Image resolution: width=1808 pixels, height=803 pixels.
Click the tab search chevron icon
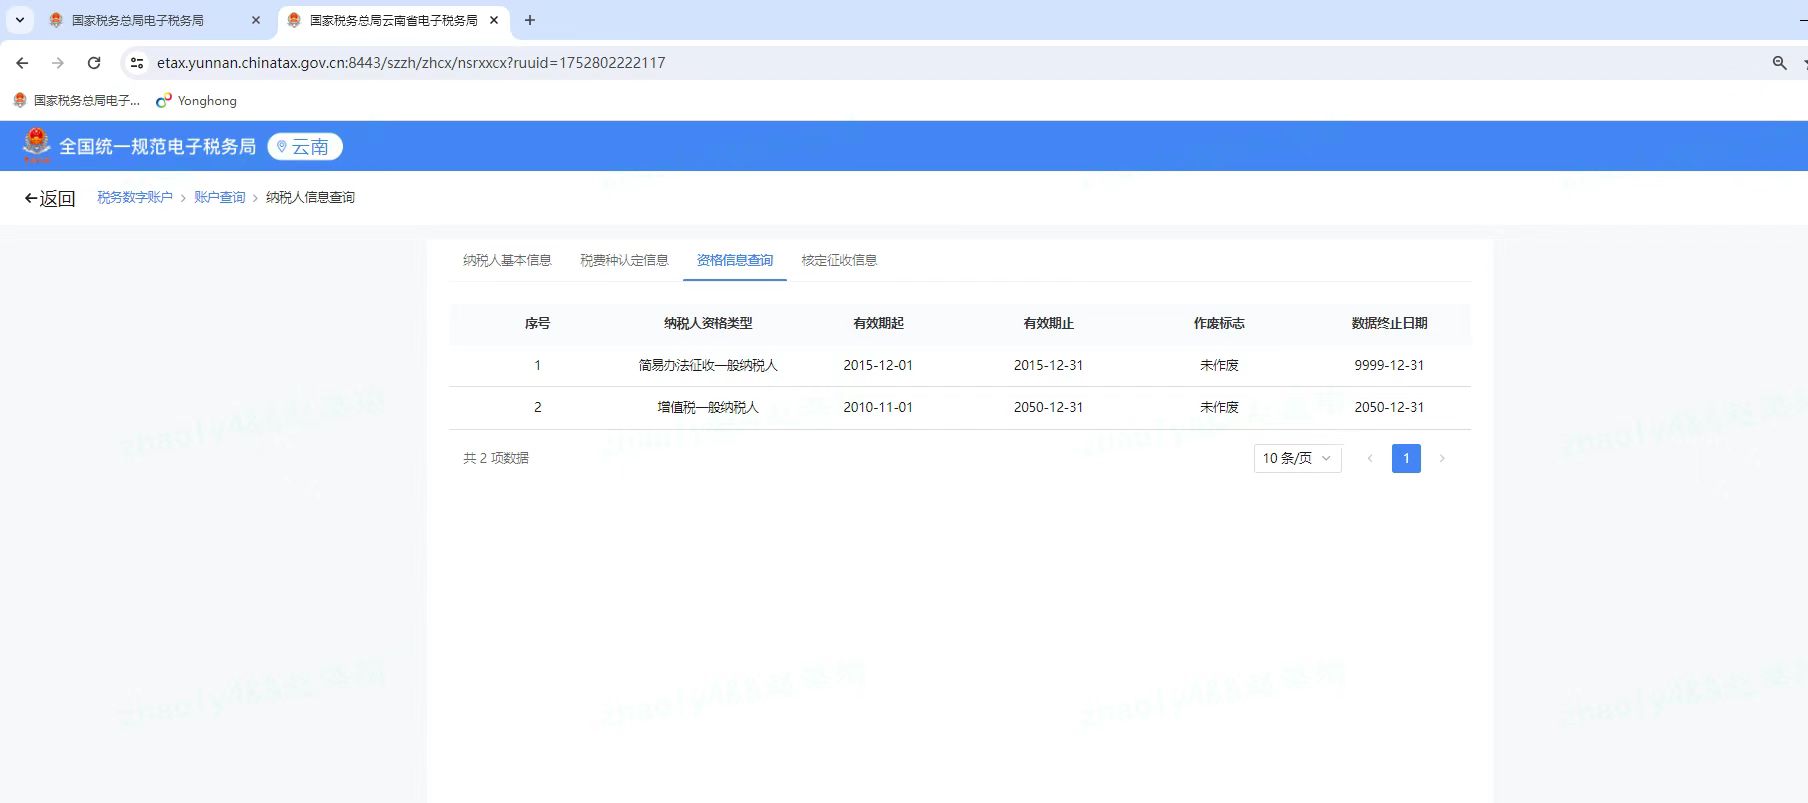19,20
